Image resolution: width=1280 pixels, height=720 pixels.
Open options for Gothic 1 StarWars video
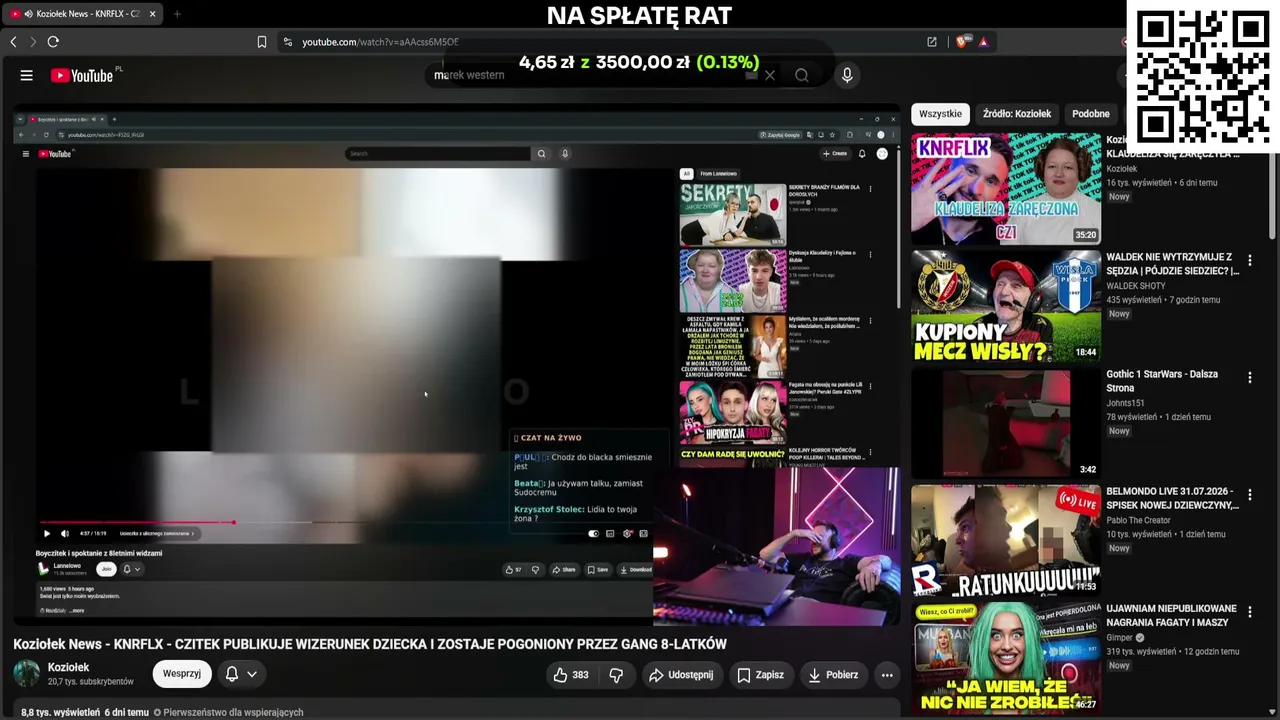point(1250,378)
